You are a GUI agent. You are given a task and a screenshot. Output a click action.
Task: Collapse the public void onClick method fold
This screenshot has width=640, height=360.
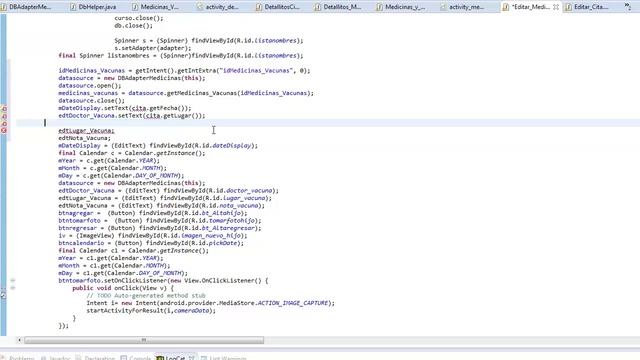point(13,288)
